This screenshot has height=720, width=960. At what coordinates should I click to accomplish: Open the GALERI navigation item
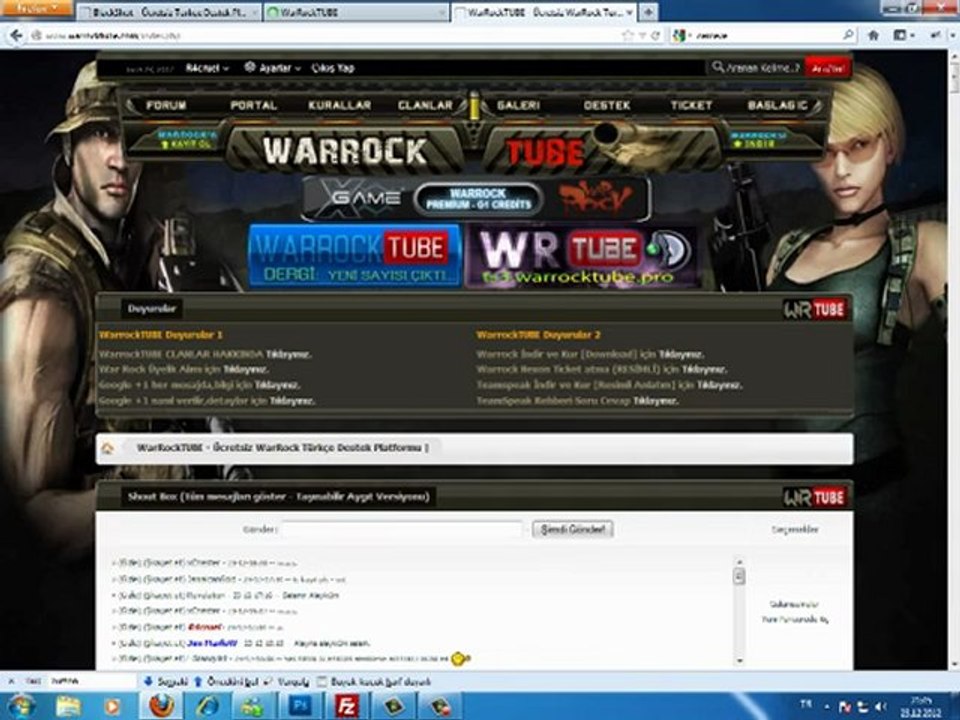[x=519, y=105]
